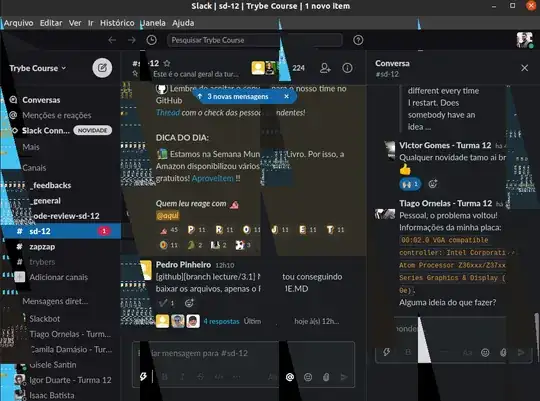Open the Thread link in message
The height and width of the screenshot is (401, 540).
click(x=168, y=113)
